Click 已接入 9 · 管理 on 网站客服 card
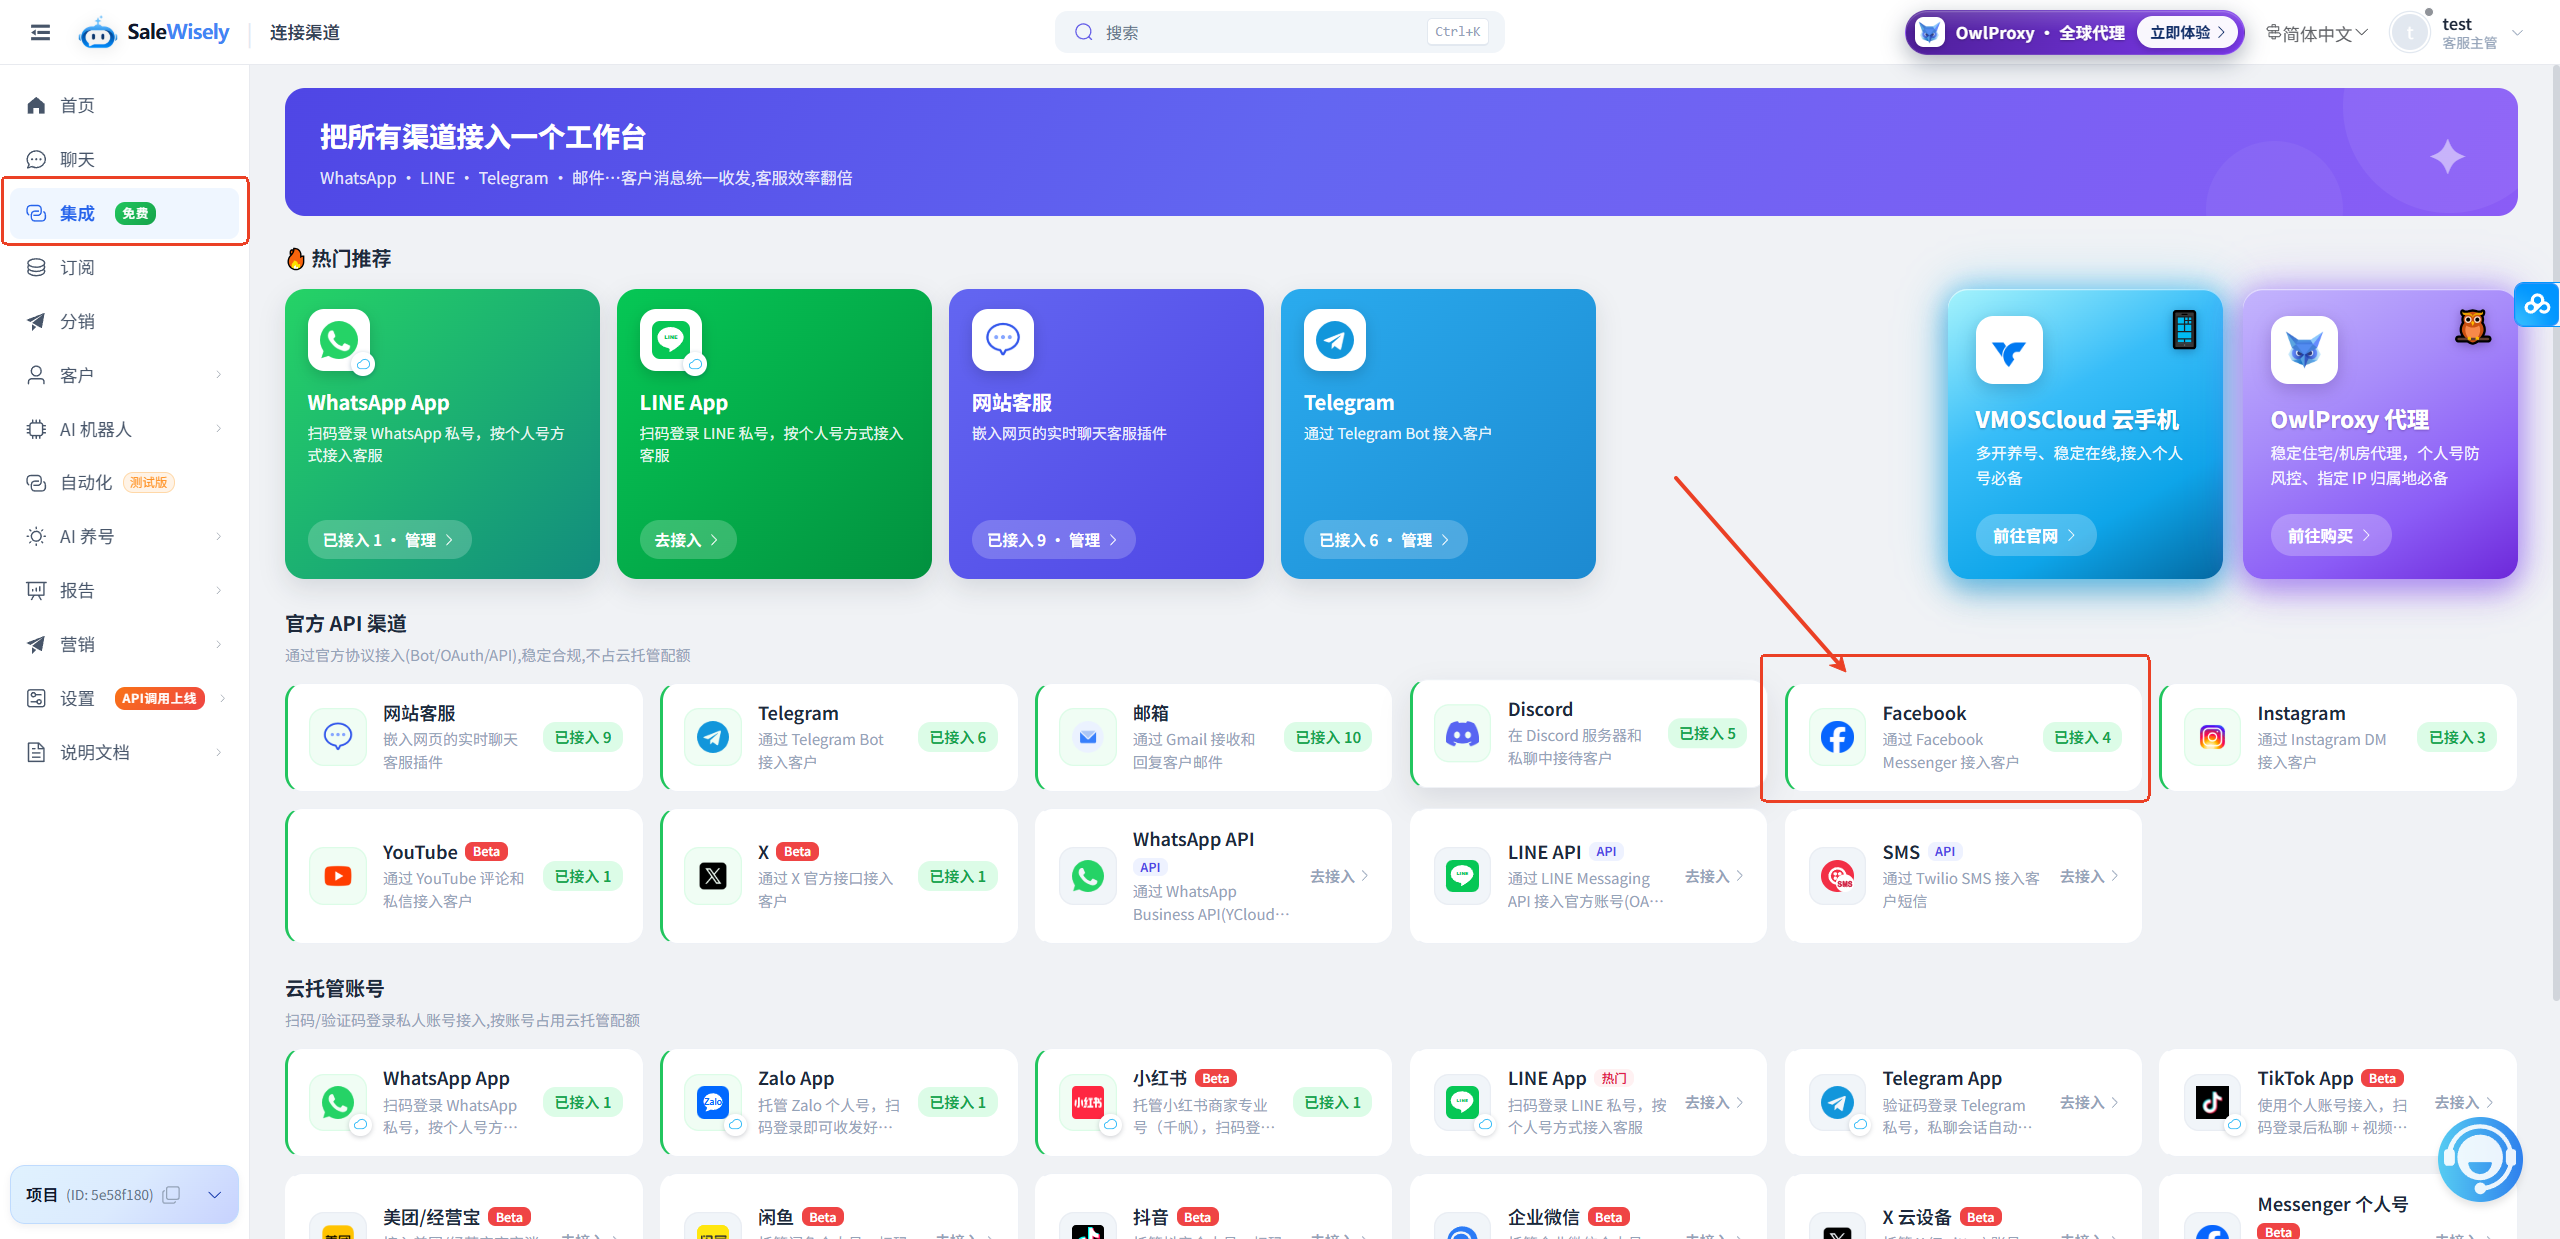 point(1053,540)
